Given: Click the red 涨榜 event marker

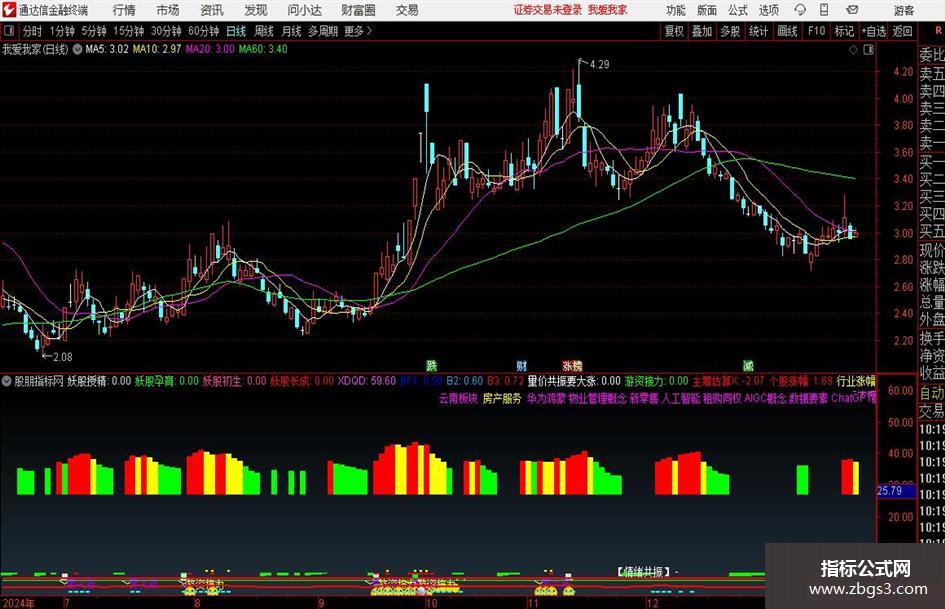Looking at the screenshot, I should point(572,365).
